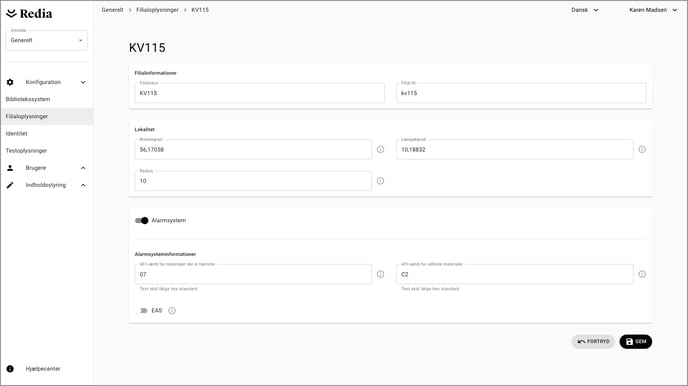Click the Hjælpecenter help icon

(x=10, y=369)
